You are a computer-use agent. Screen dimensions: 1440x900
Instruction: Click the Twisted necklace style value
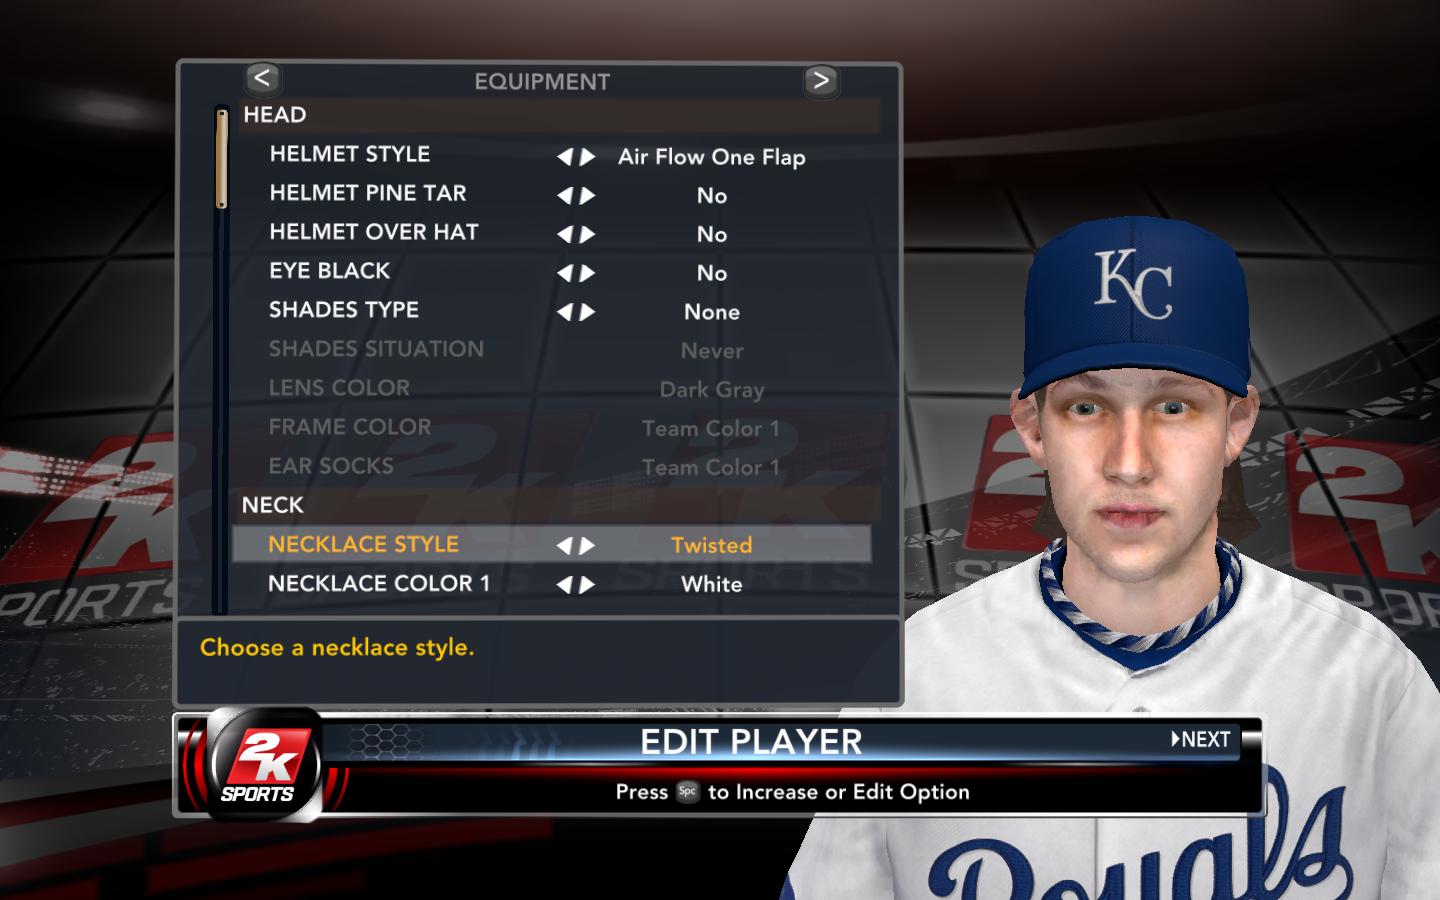[711, 546]
